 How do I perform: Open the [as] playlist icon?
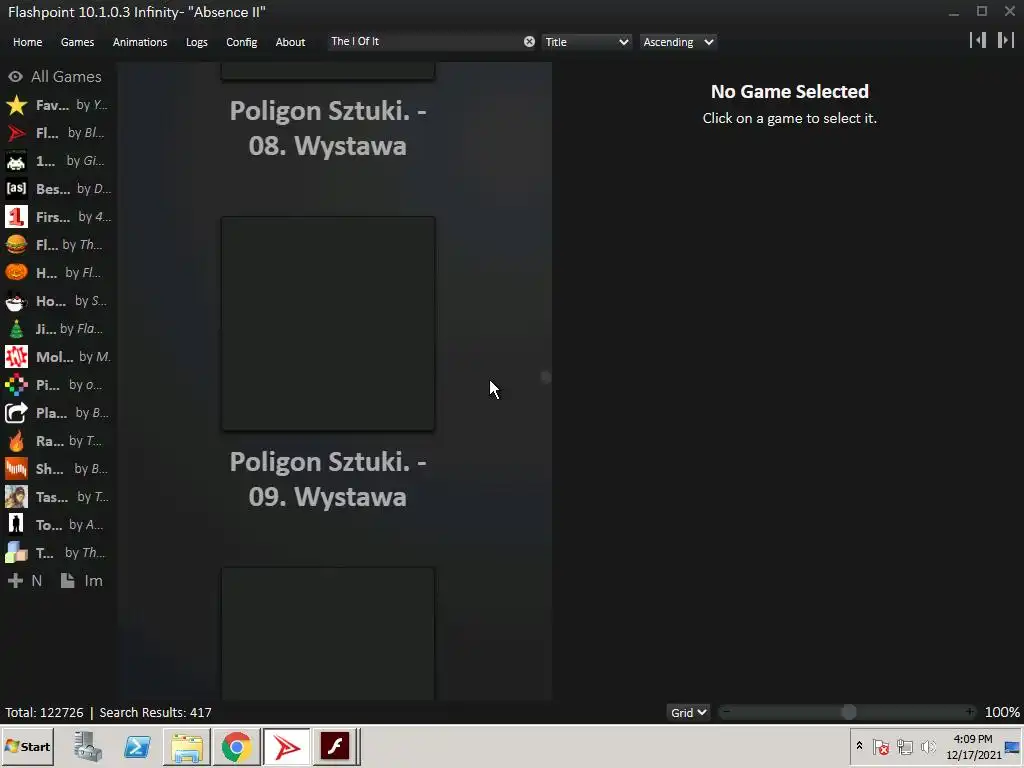point(16,189)
